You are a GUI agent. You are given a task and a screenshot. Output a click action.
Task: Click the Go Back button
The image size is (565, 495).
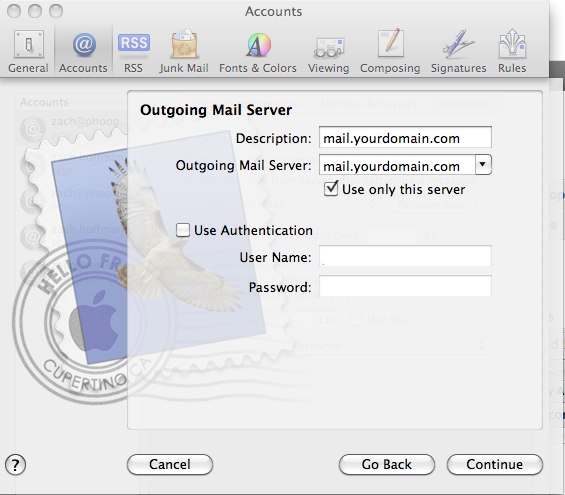click(x=387, y=464)
